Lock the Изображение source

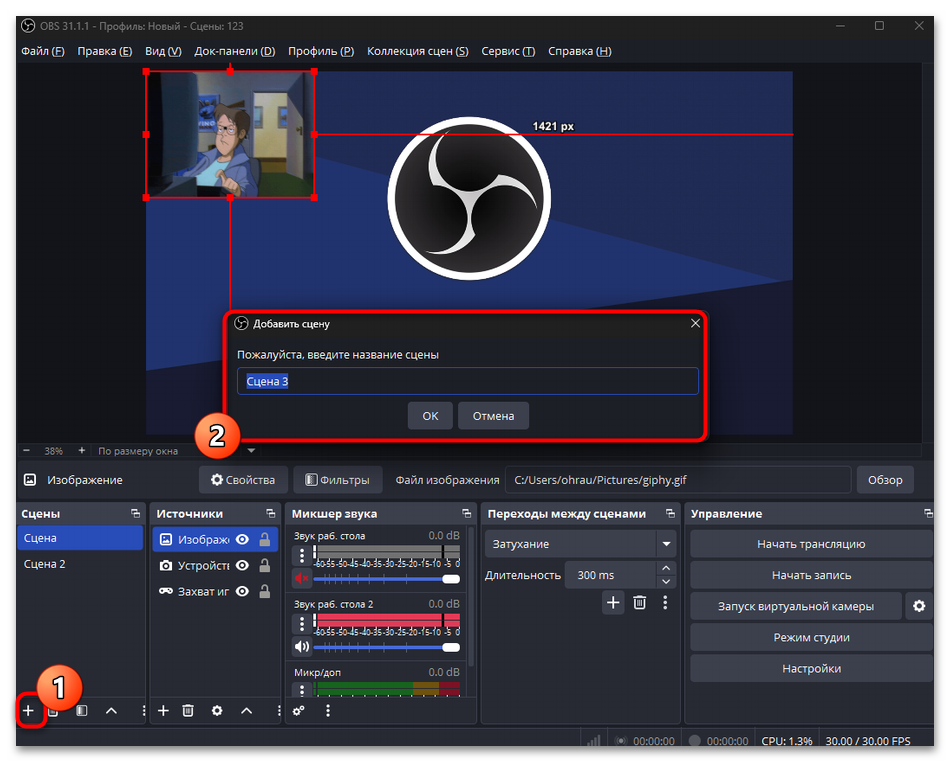pos(265,539)
